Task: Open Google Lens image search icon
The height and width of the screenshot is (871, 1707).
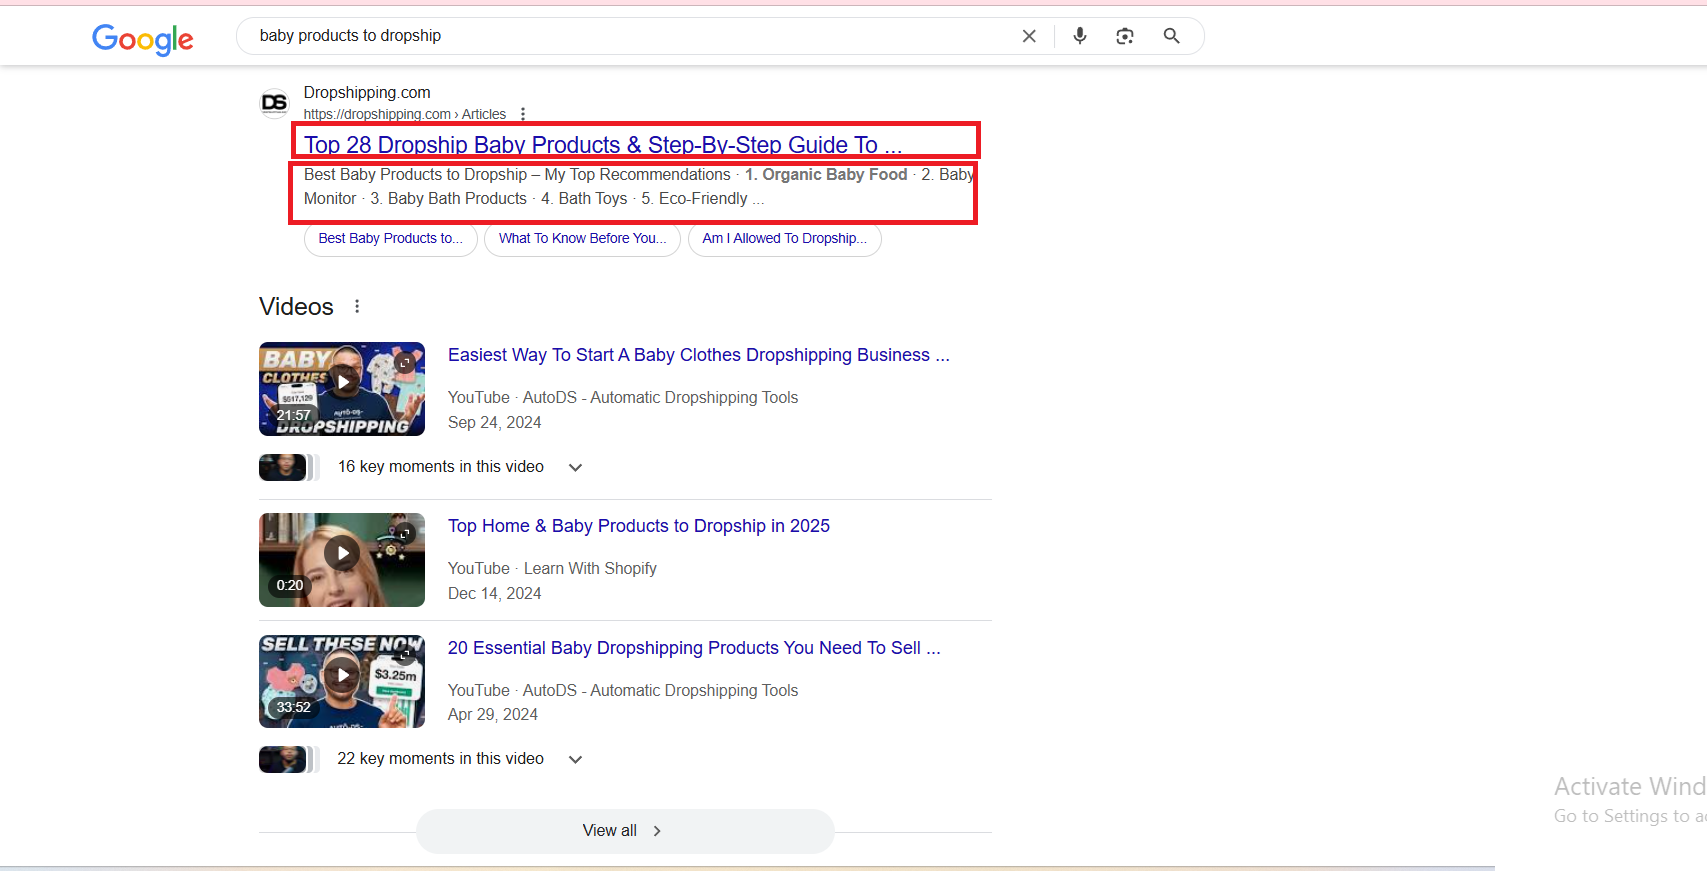Action: click(x=1125, y=36)
